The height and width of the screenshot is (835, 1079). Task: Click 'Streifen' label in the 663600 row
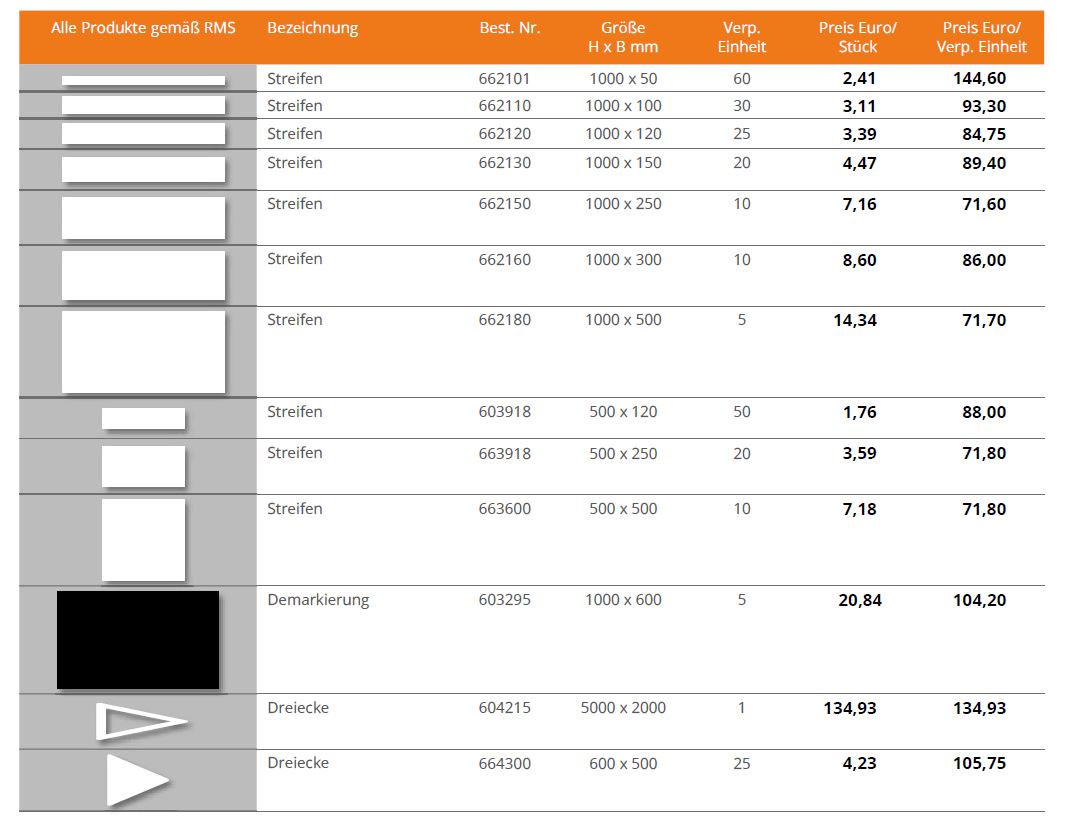(295, 509)
